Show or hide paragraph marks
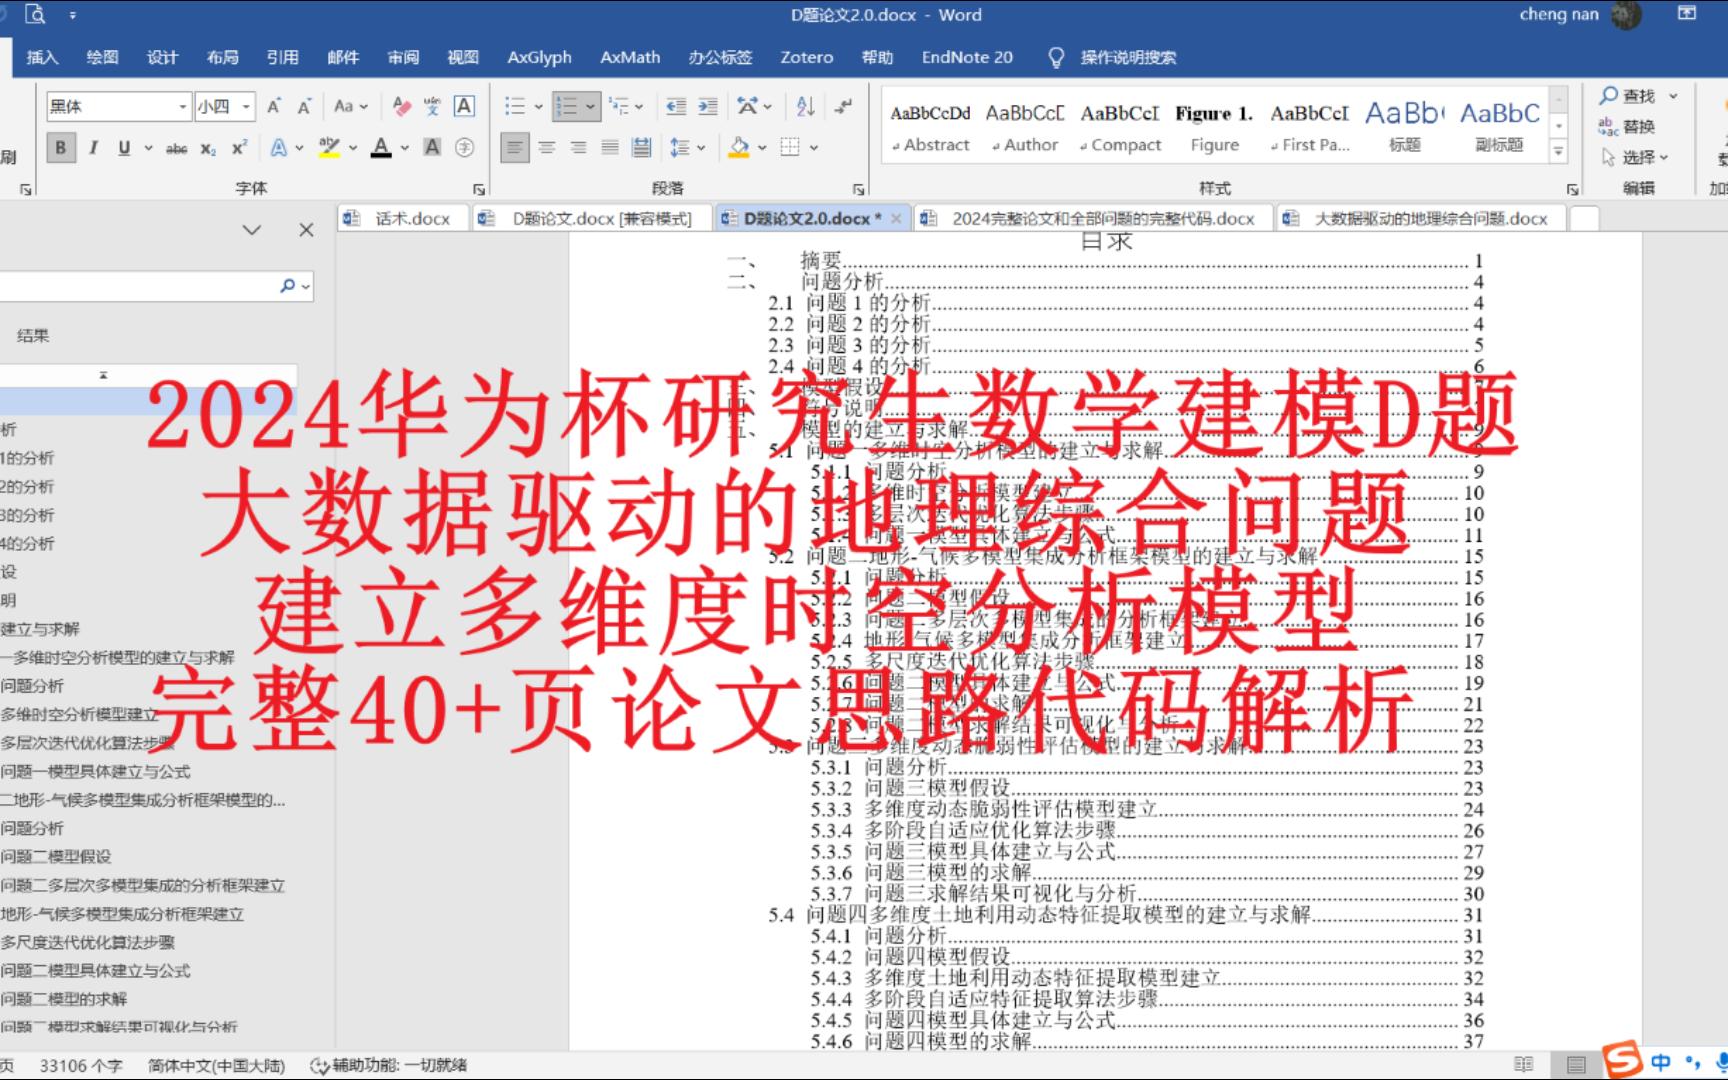The height and width of the screenshot is (1080, 1728). [x=842, y=106]
